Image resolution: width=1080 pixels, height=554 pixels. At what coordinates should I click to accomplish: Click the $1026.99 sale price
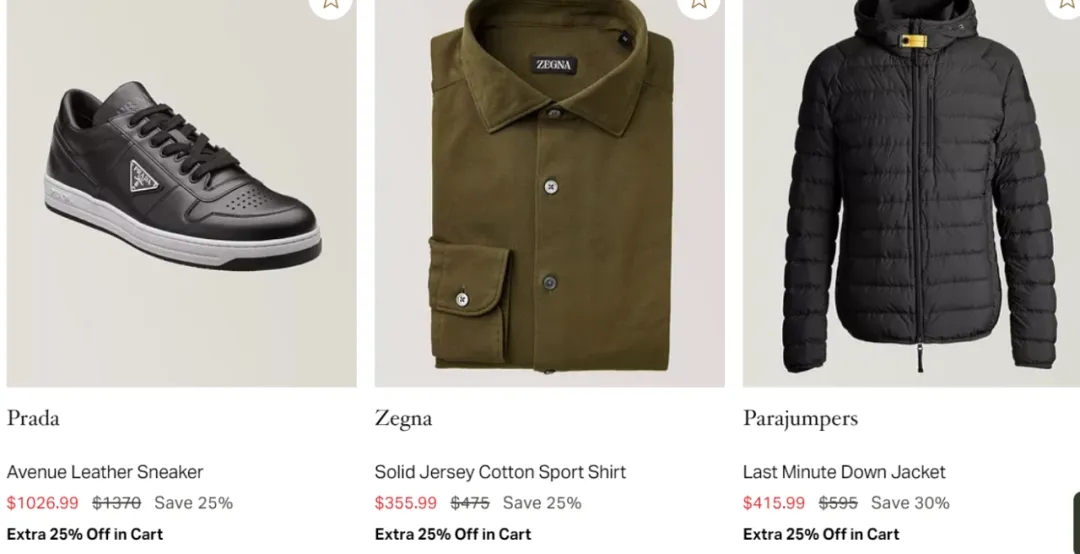[x=42, y=503]
